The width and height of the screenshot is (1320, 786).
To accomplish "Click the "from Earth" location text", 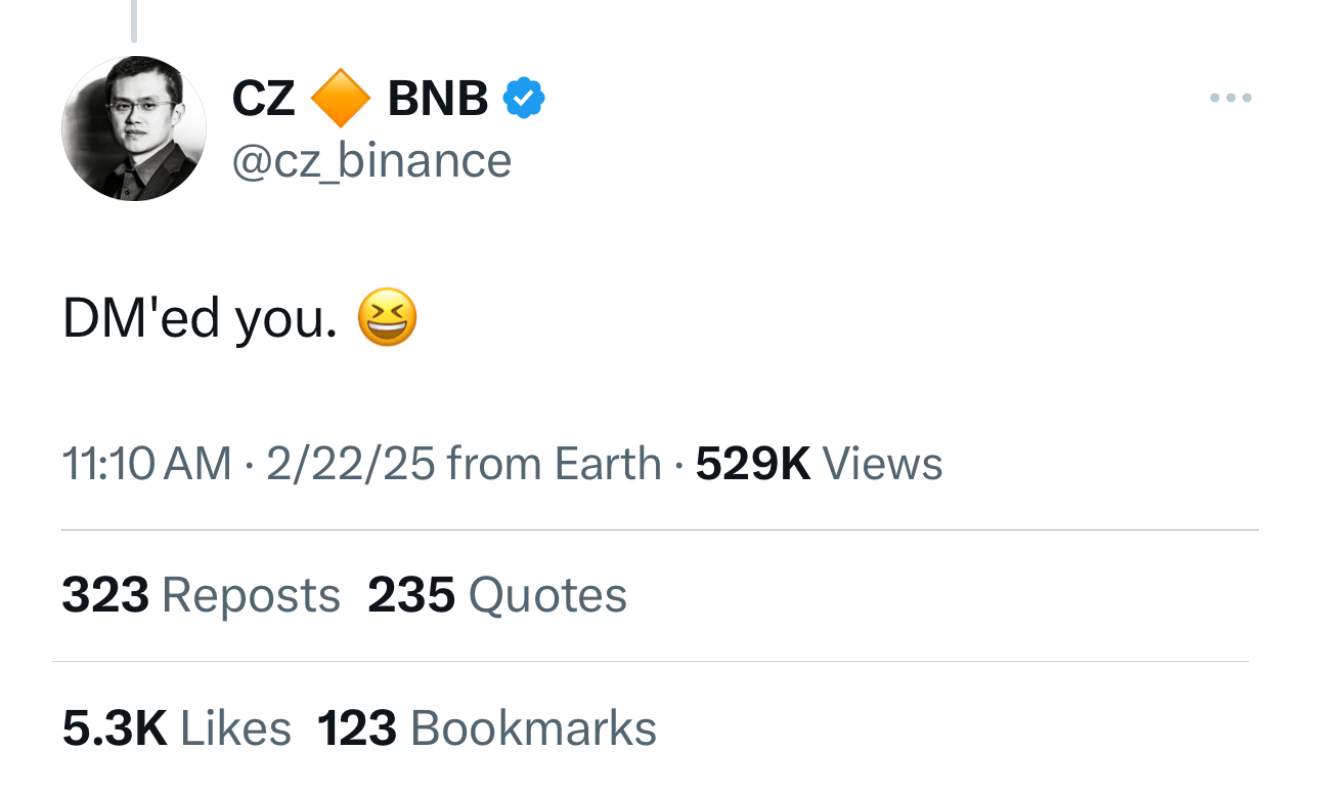I will point(554,464).
